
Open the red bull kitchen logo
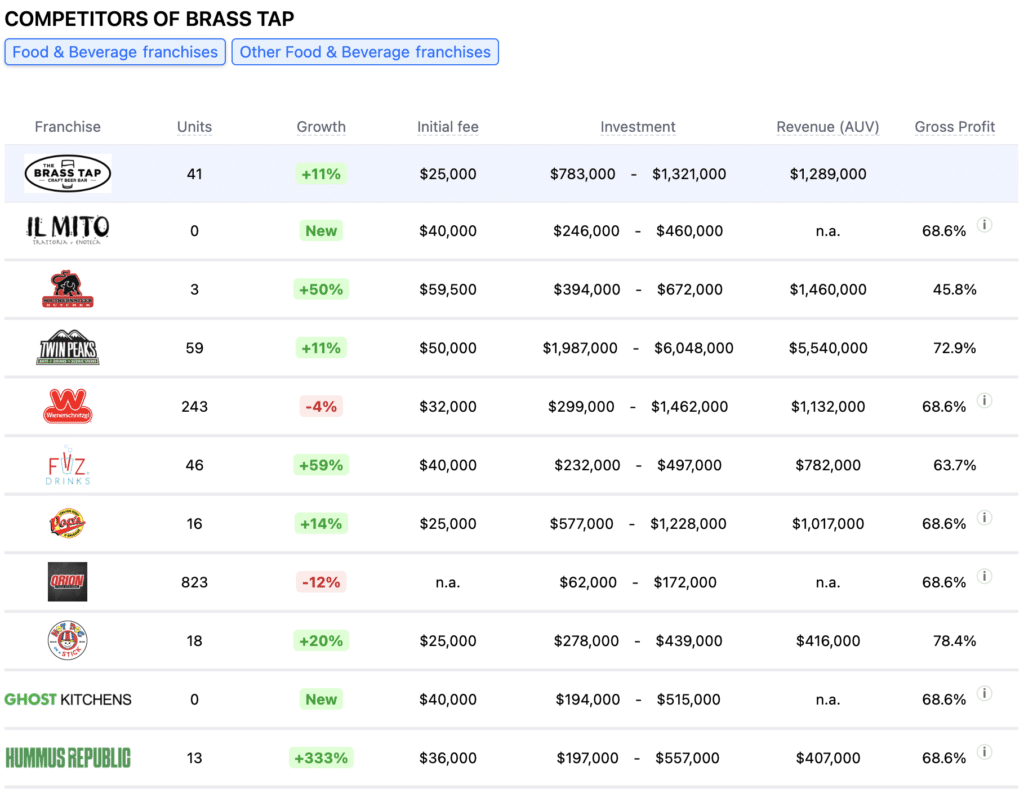tap(68, 289)
